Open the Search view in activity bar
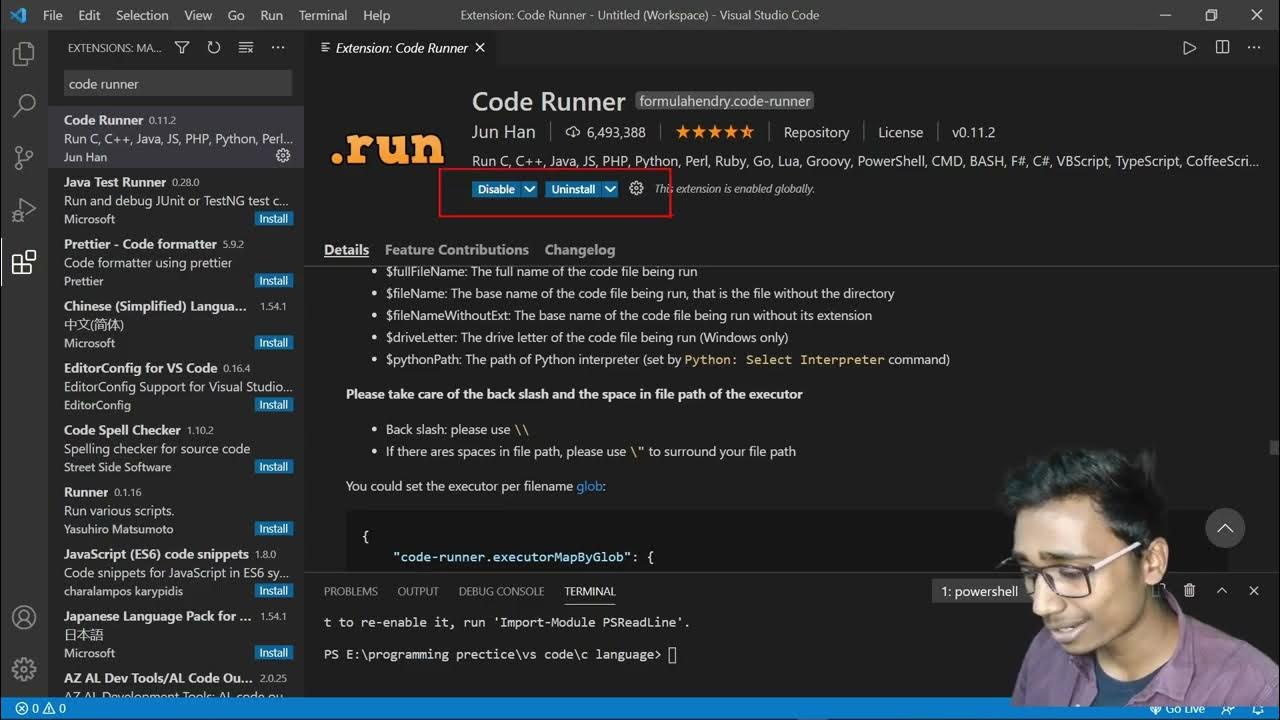Image resolution: width=1280 pixels, height=720 pixels. click(24, 105)
